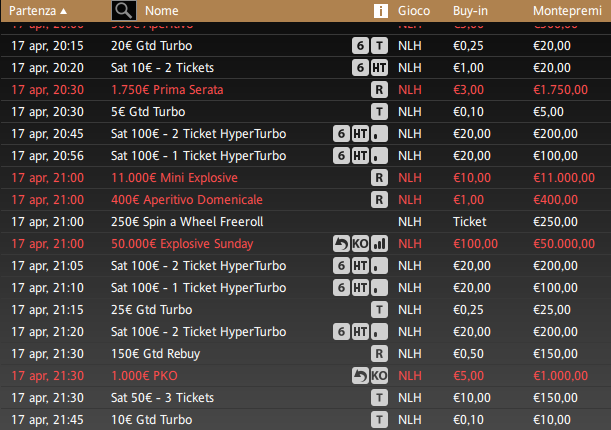Sort the list by Montepremi header

coord(567,11)
